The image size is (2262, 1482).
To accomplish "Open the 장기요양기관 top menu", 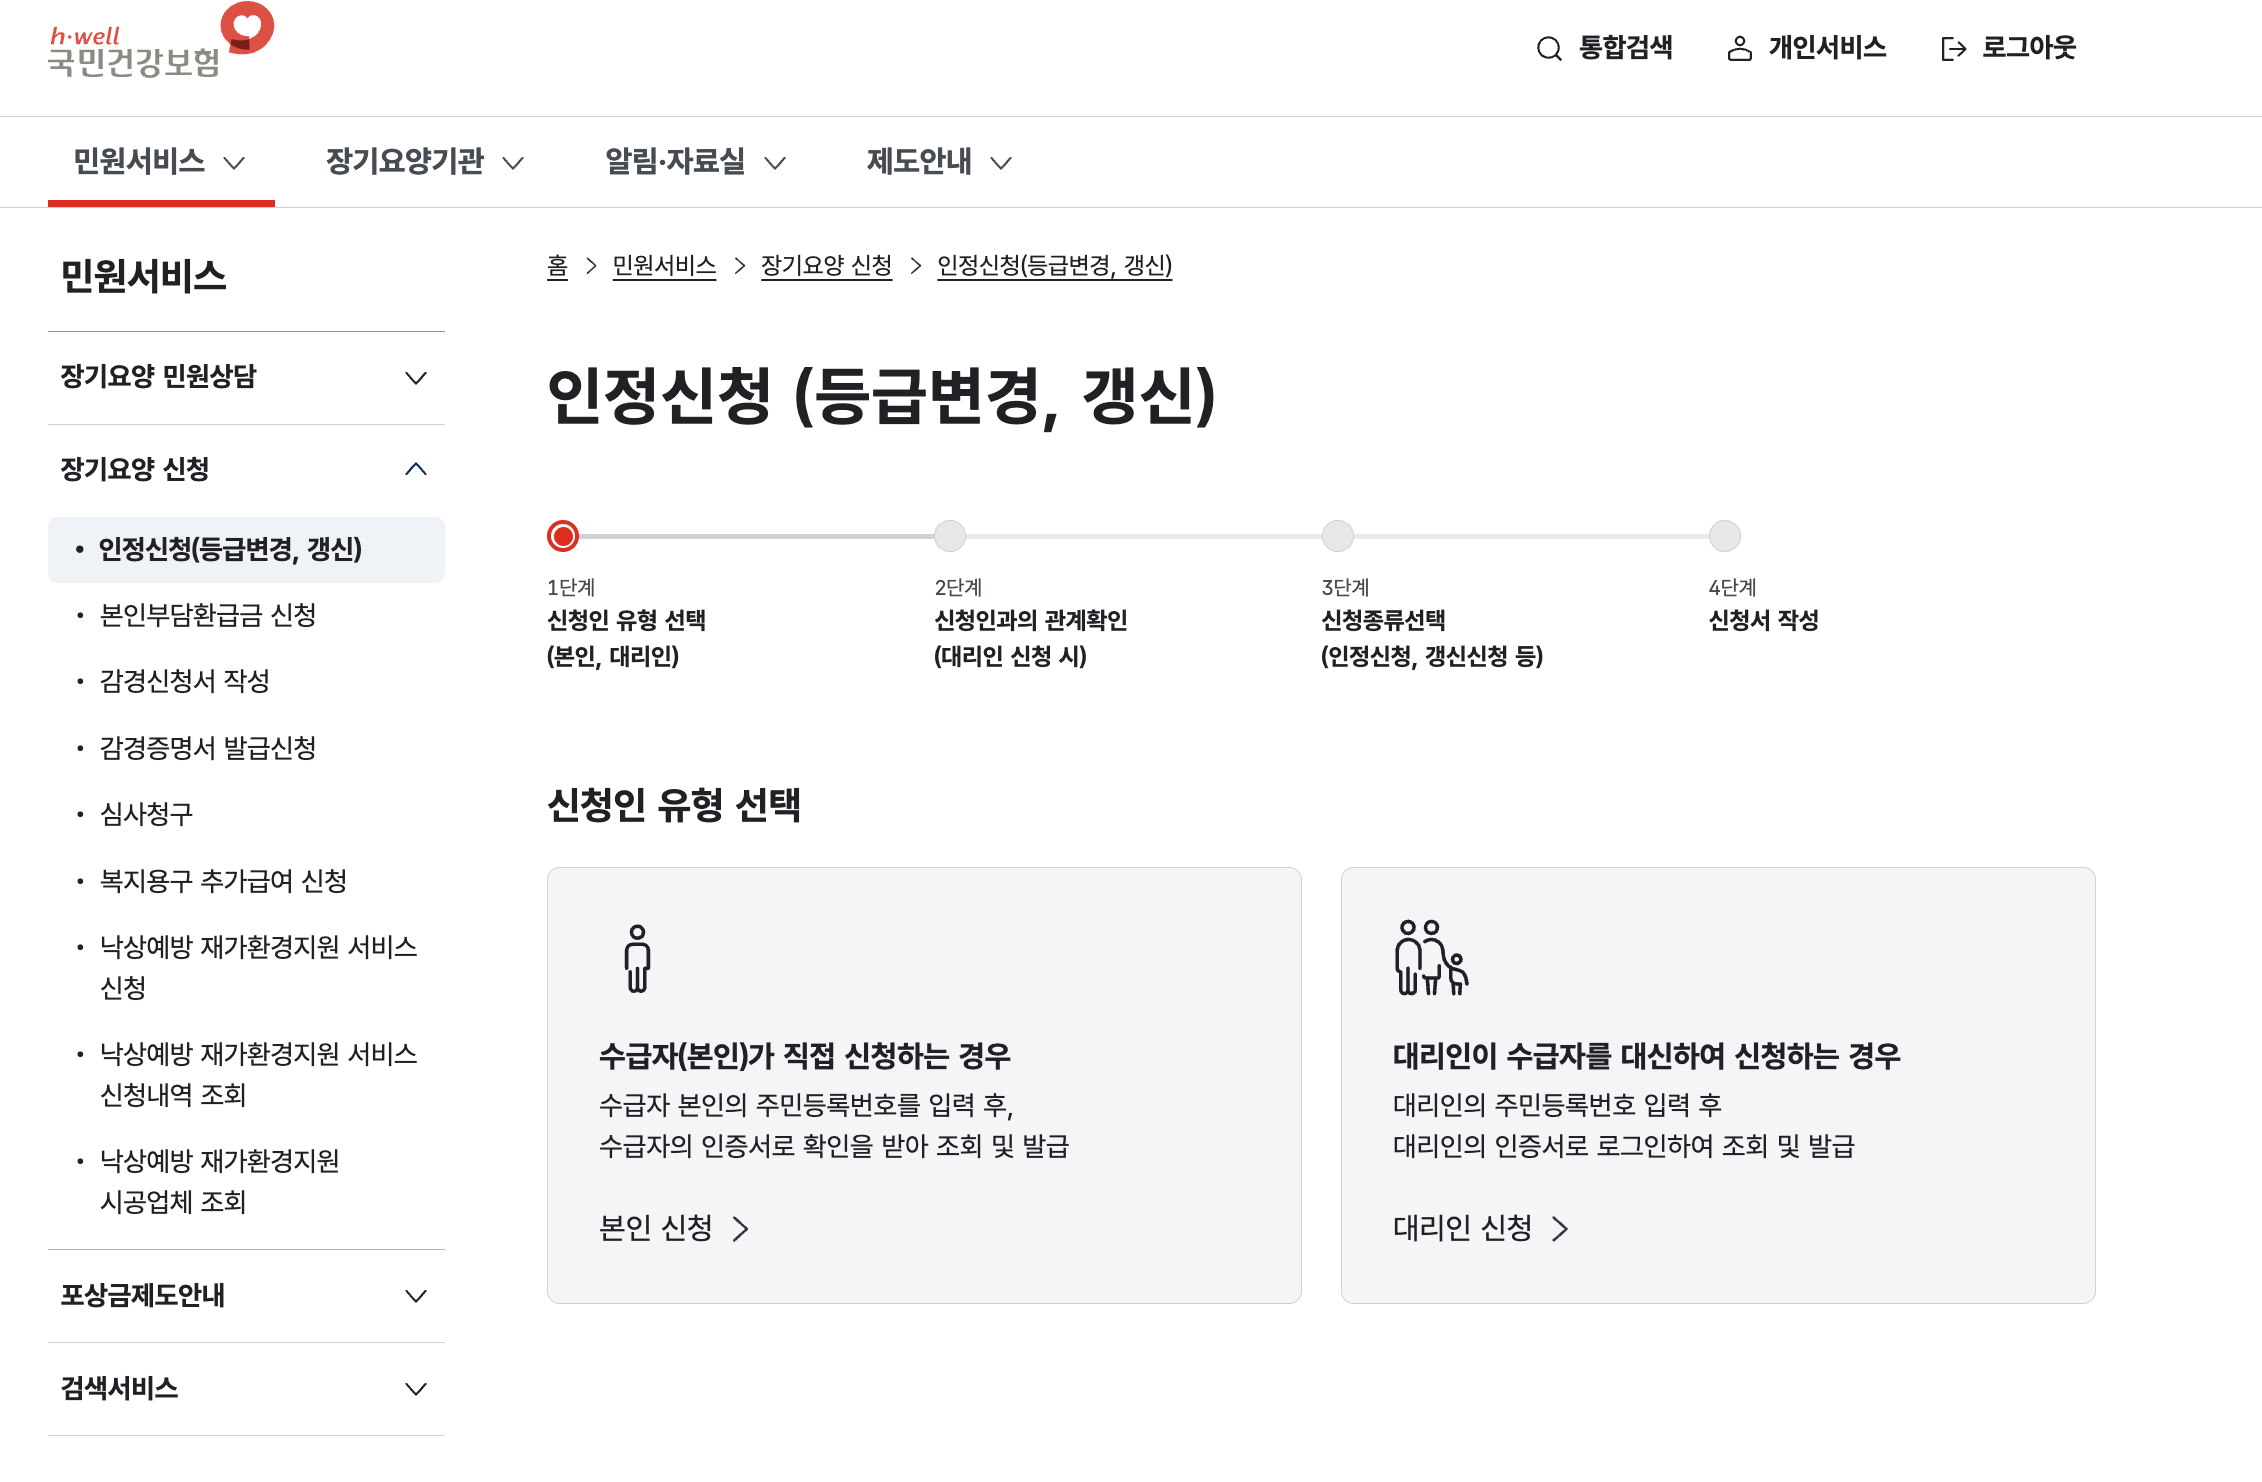I will (x=425, y=161).
